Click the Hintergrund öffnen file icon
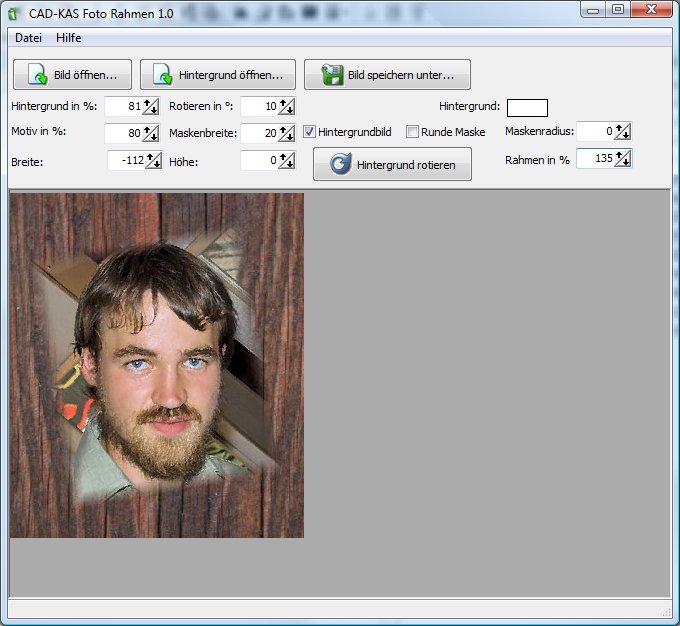680x626 pixels. coord(163,75)
